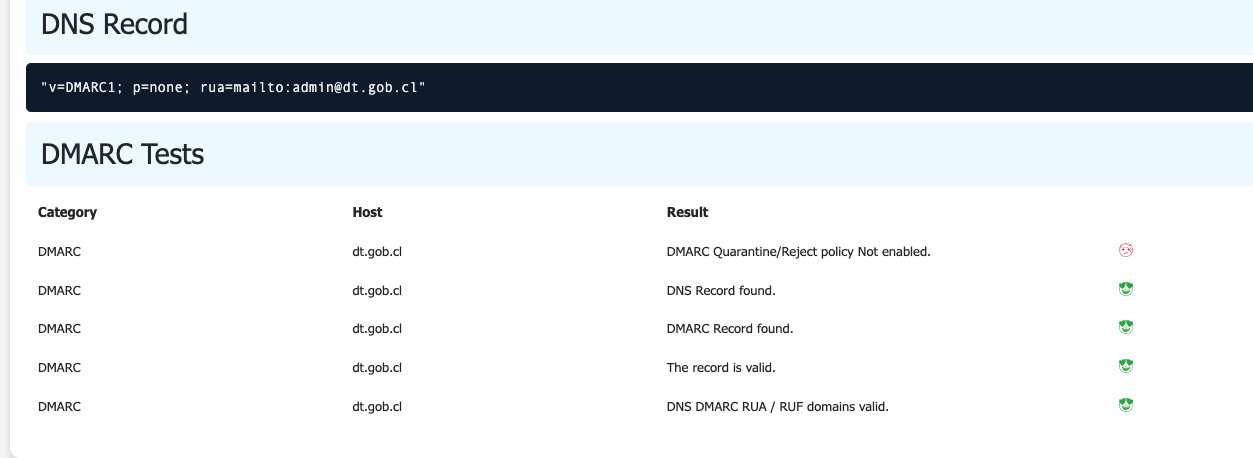Click the green status icon for DMARC Record found

(1127, 327)
